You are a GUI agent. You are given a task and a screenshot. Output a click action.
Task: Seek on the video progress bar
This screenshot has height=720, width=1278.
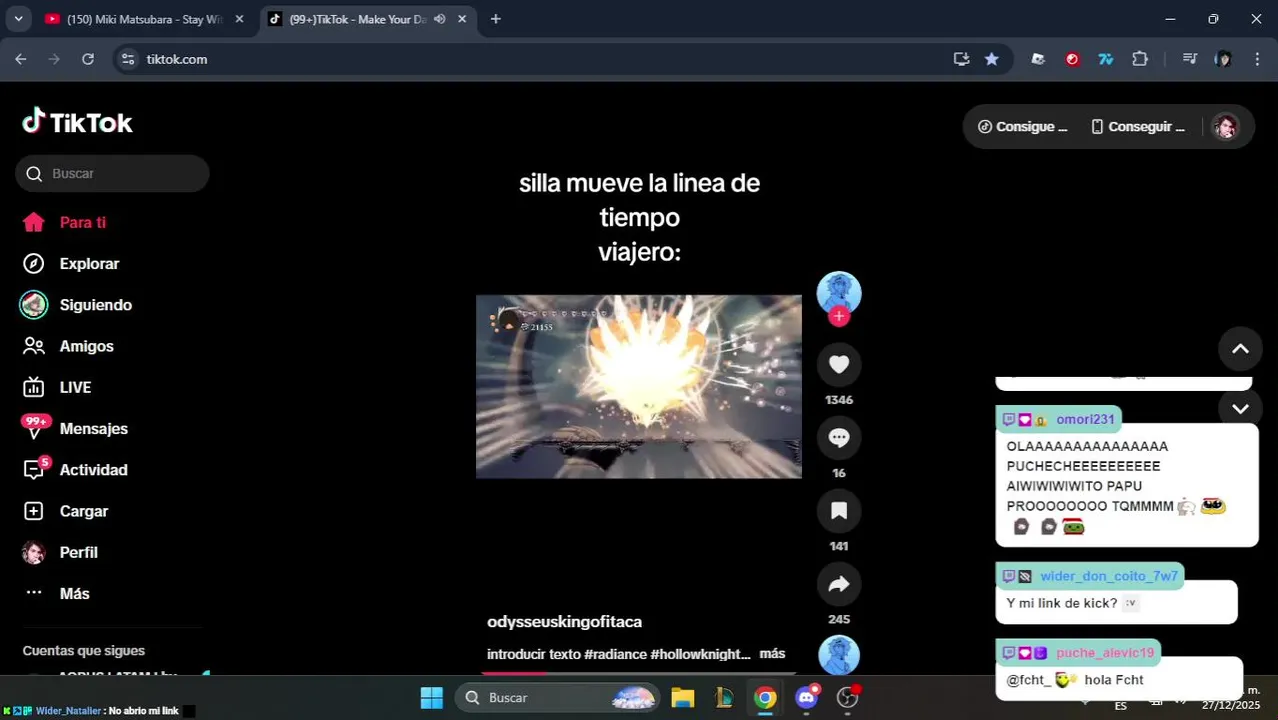pyautogui.click(x=639, y=673)
